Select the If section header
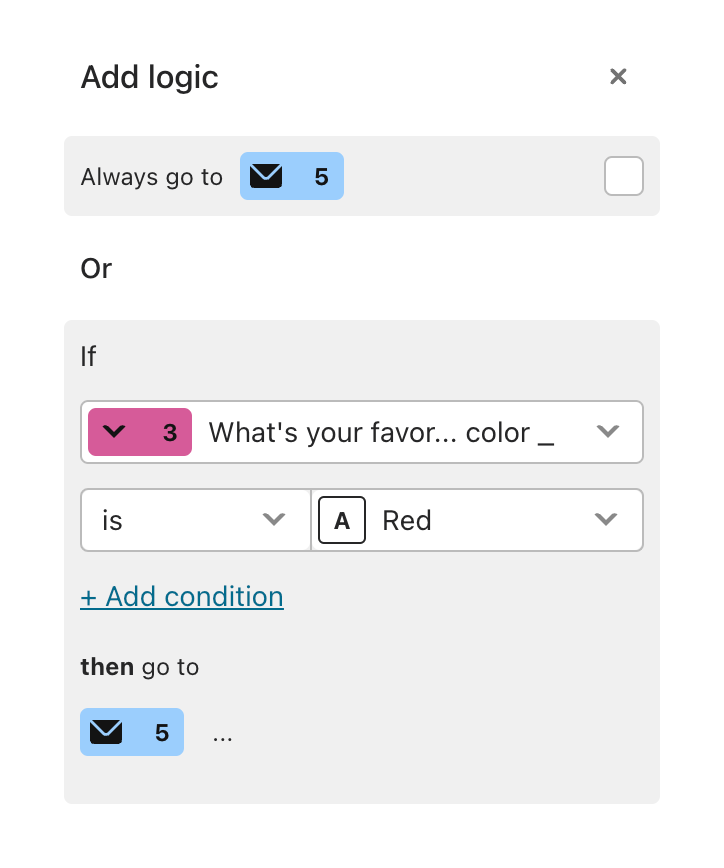 (x=88, y=356)
